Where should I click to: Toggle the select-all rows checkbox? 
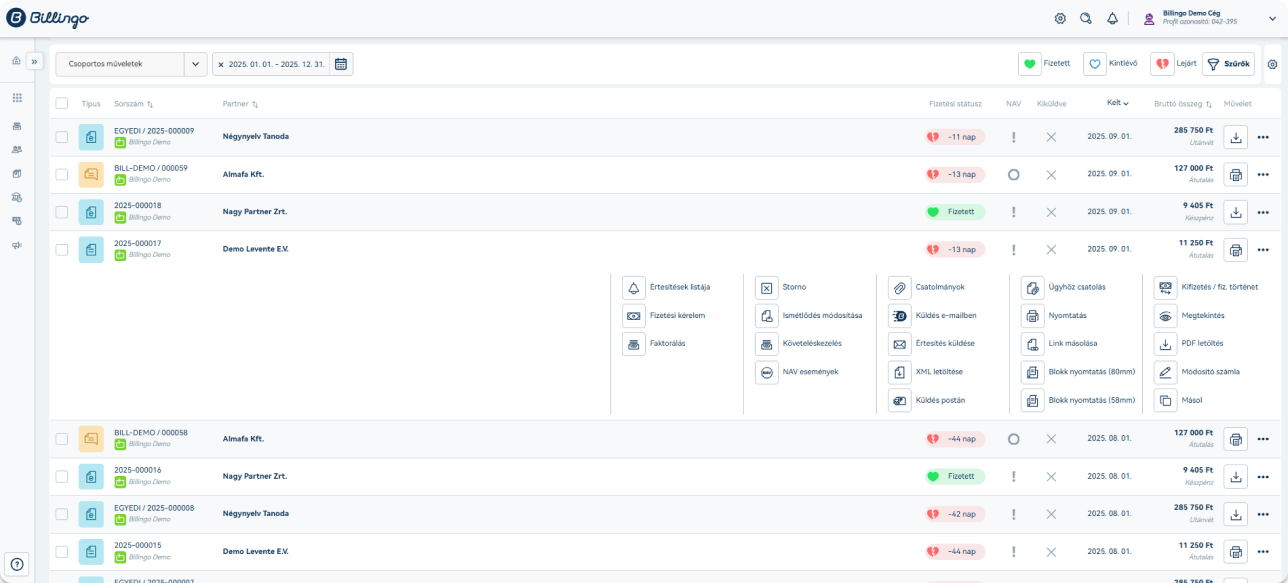(62, 103)
